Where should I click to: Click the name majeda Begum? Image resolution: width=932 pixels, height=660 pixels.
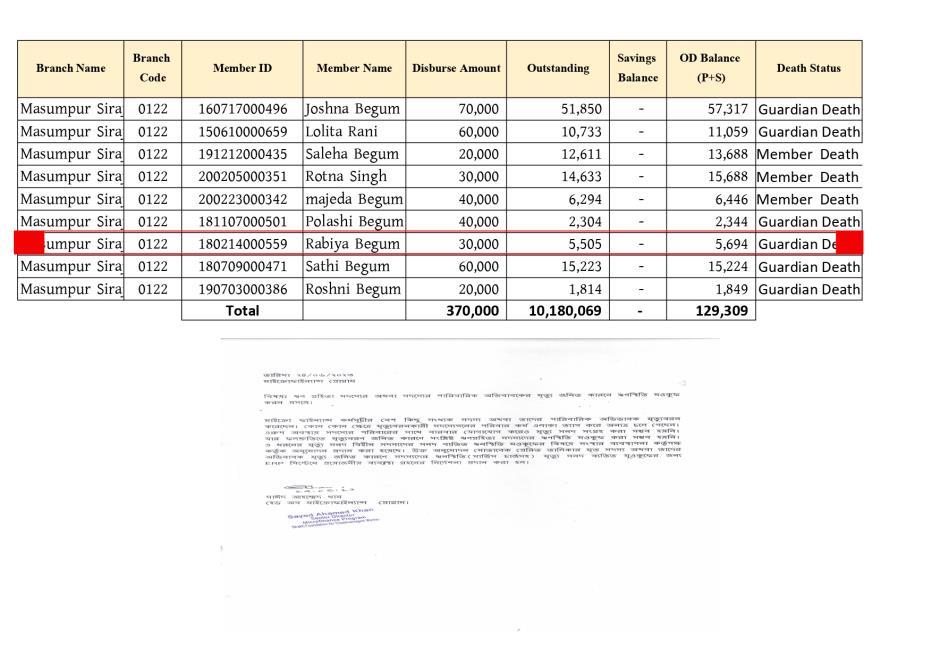point(354,199)
